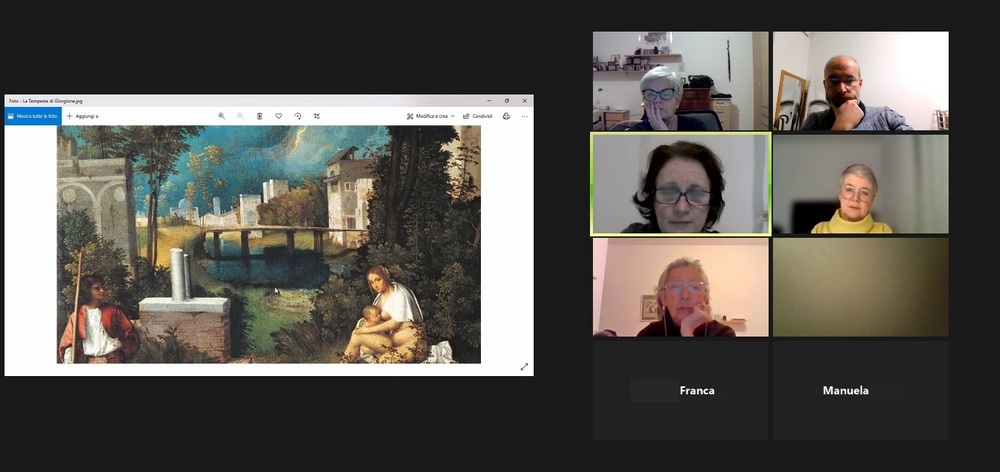The width and height of the screenshot is (1000, 472).
Task: Minimize the Photos window
Action: (489, 101)
